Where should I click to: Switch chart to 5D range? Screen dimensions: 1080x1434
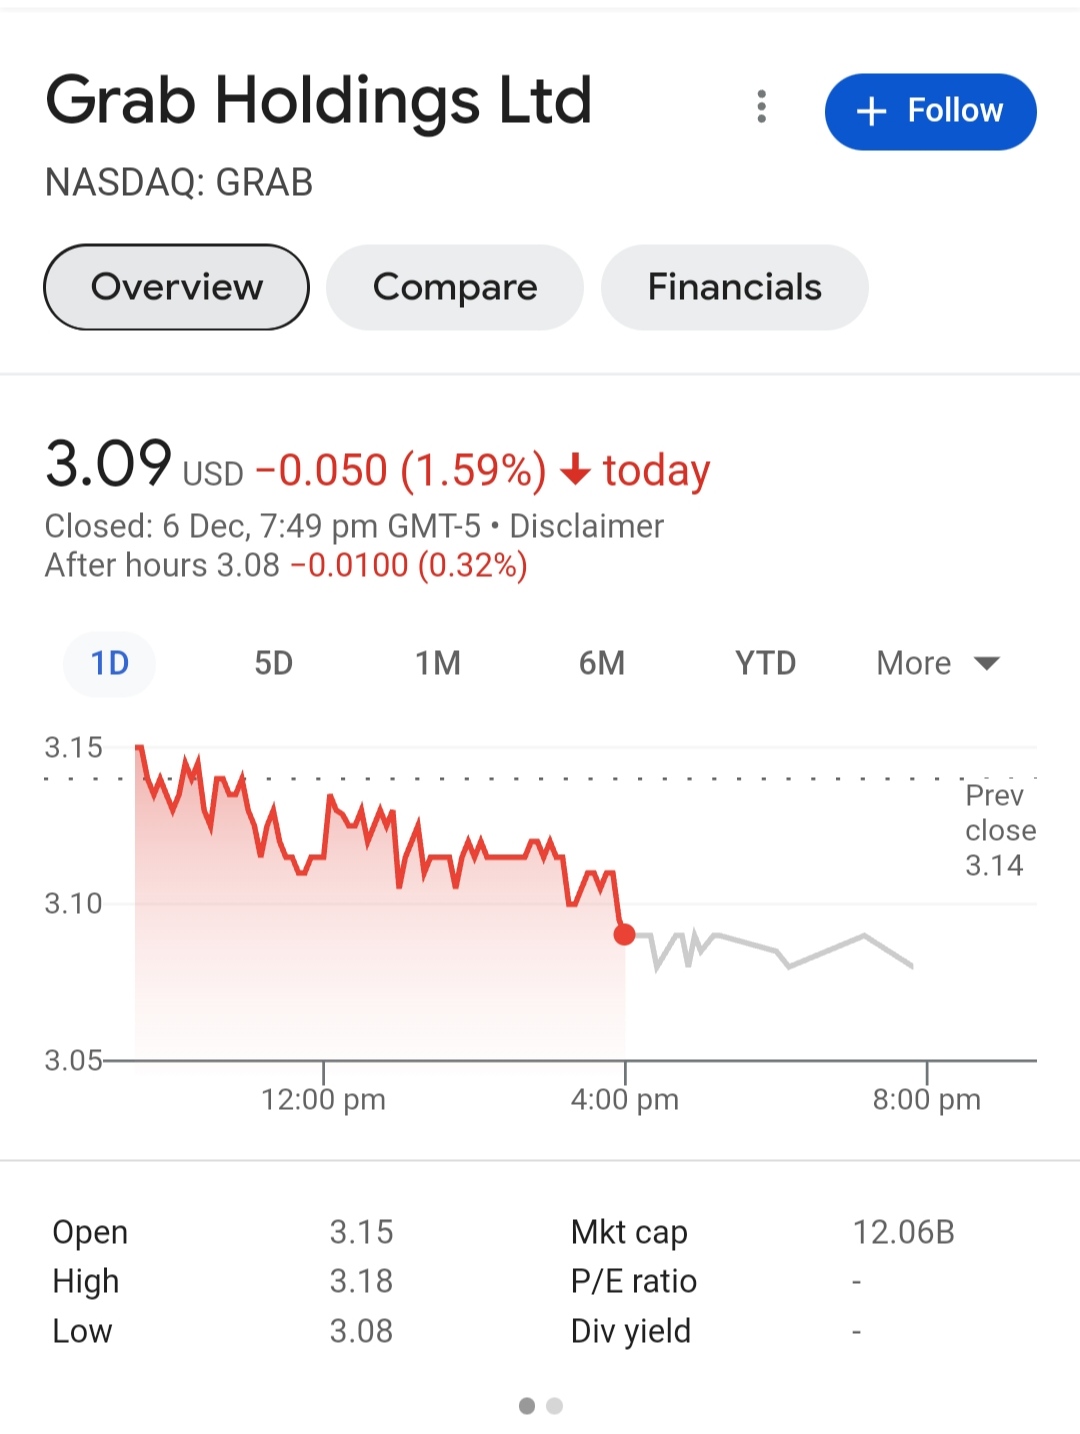(273, 663)
